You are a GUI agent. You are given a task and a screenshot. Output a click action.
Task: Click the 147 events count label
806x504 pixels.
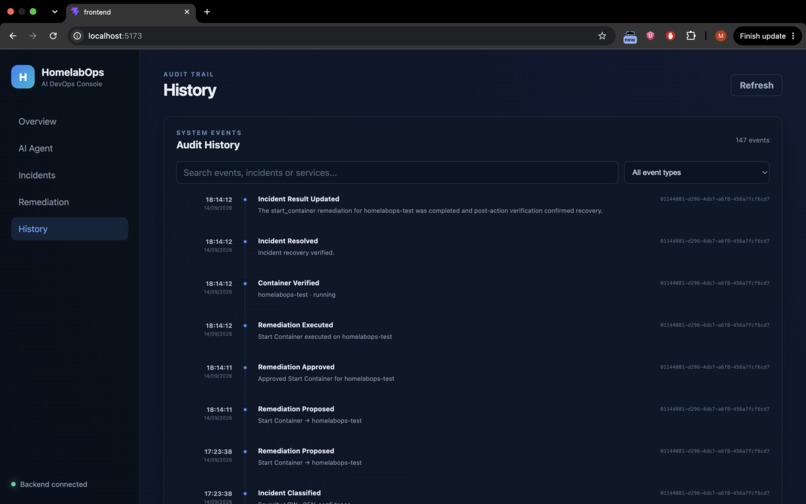click(x=752, y=140)
